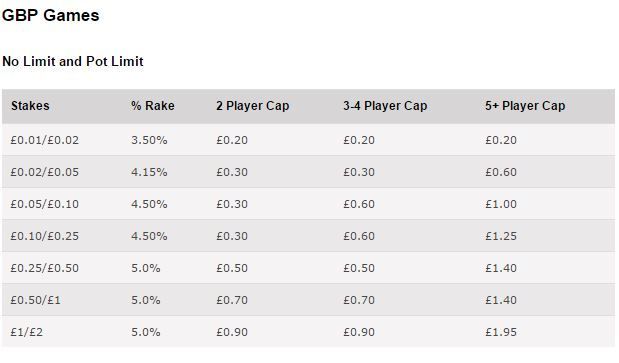619x363 pixels.
Task: Click the £0.50/£1 stakes cell
Action: click(x=36, y=300)
